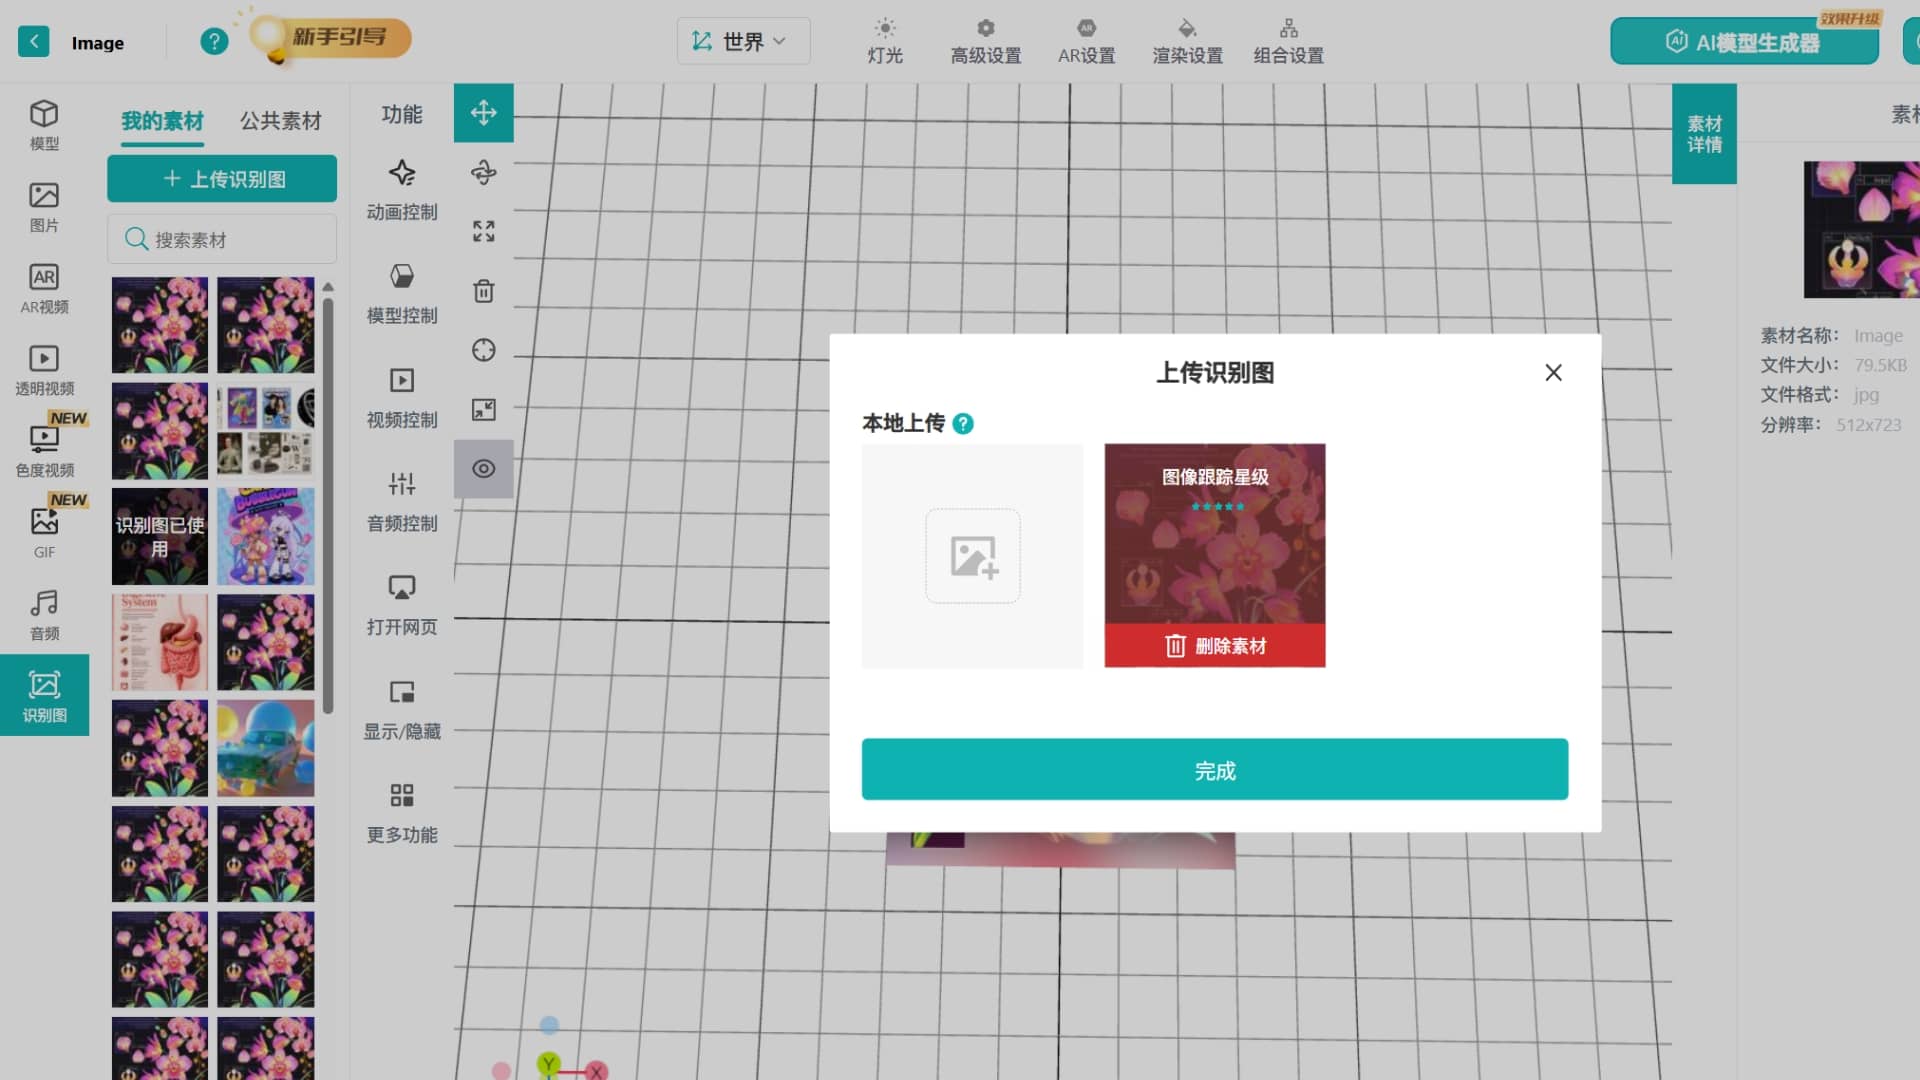
Task: Select AR视频 in left sidebar
Action: [44, 289]
